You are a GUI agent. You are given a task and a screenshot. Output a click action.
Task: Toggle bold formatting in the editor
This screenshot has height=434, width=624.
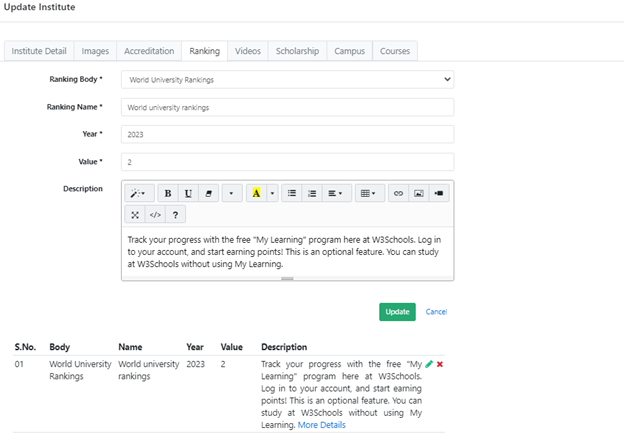click(168, 193)
